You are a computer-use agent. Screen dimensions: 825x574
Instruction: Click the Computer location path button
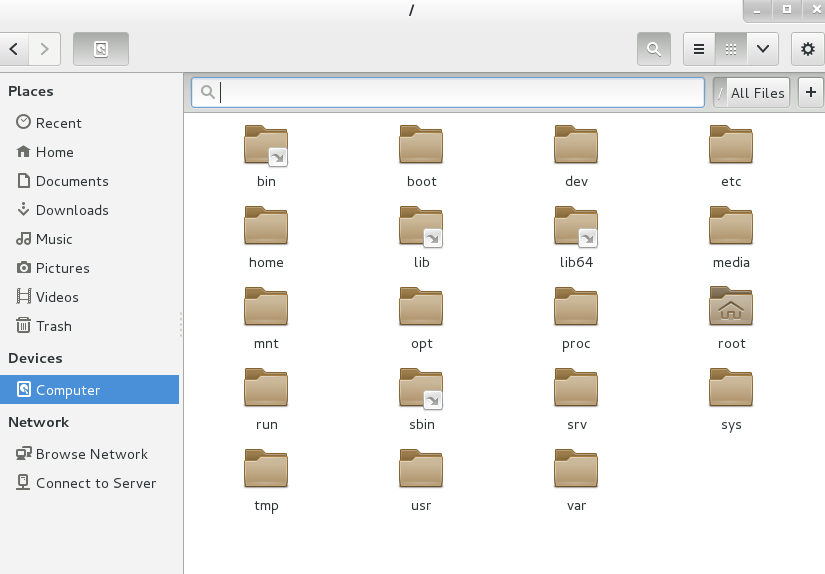click(100, 48)
